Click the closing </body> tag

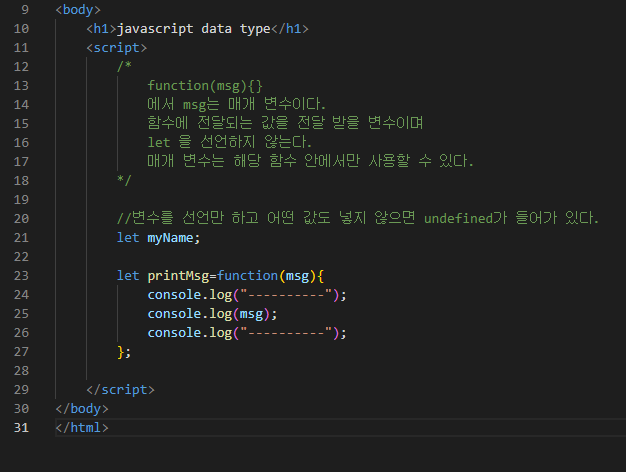click(x=82, y=409)
